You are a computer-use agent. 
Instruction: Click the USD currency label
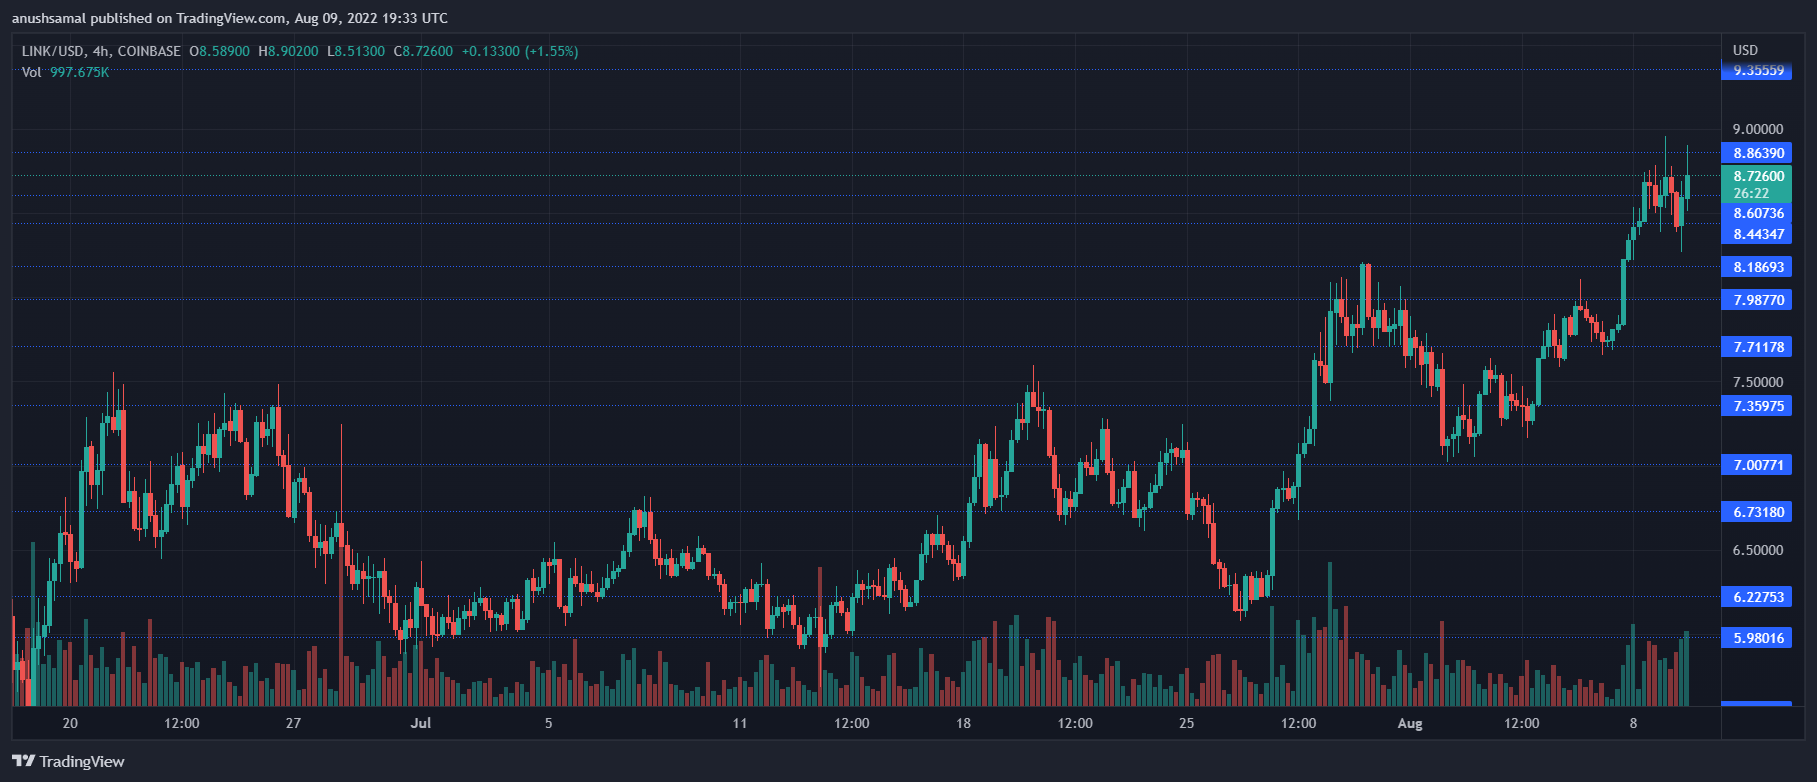1745,50
